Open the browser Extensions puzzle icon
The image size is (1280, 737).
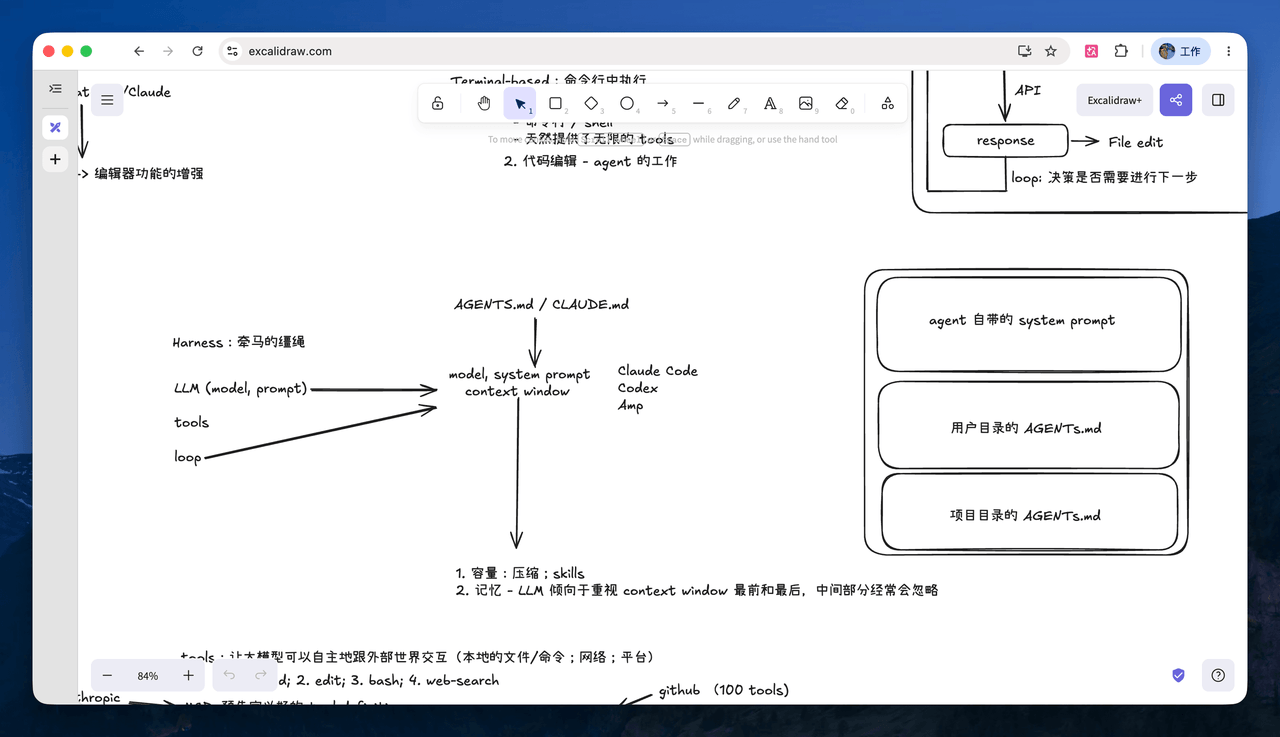pyautogui.click(x=1121, y=51)
